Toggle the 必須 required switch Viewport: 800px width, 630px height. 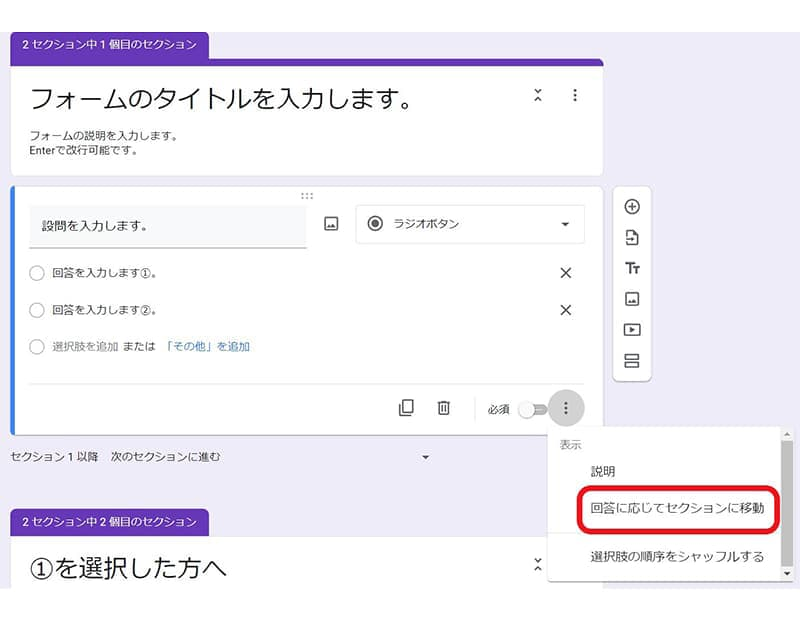click(x=533, y=410)
